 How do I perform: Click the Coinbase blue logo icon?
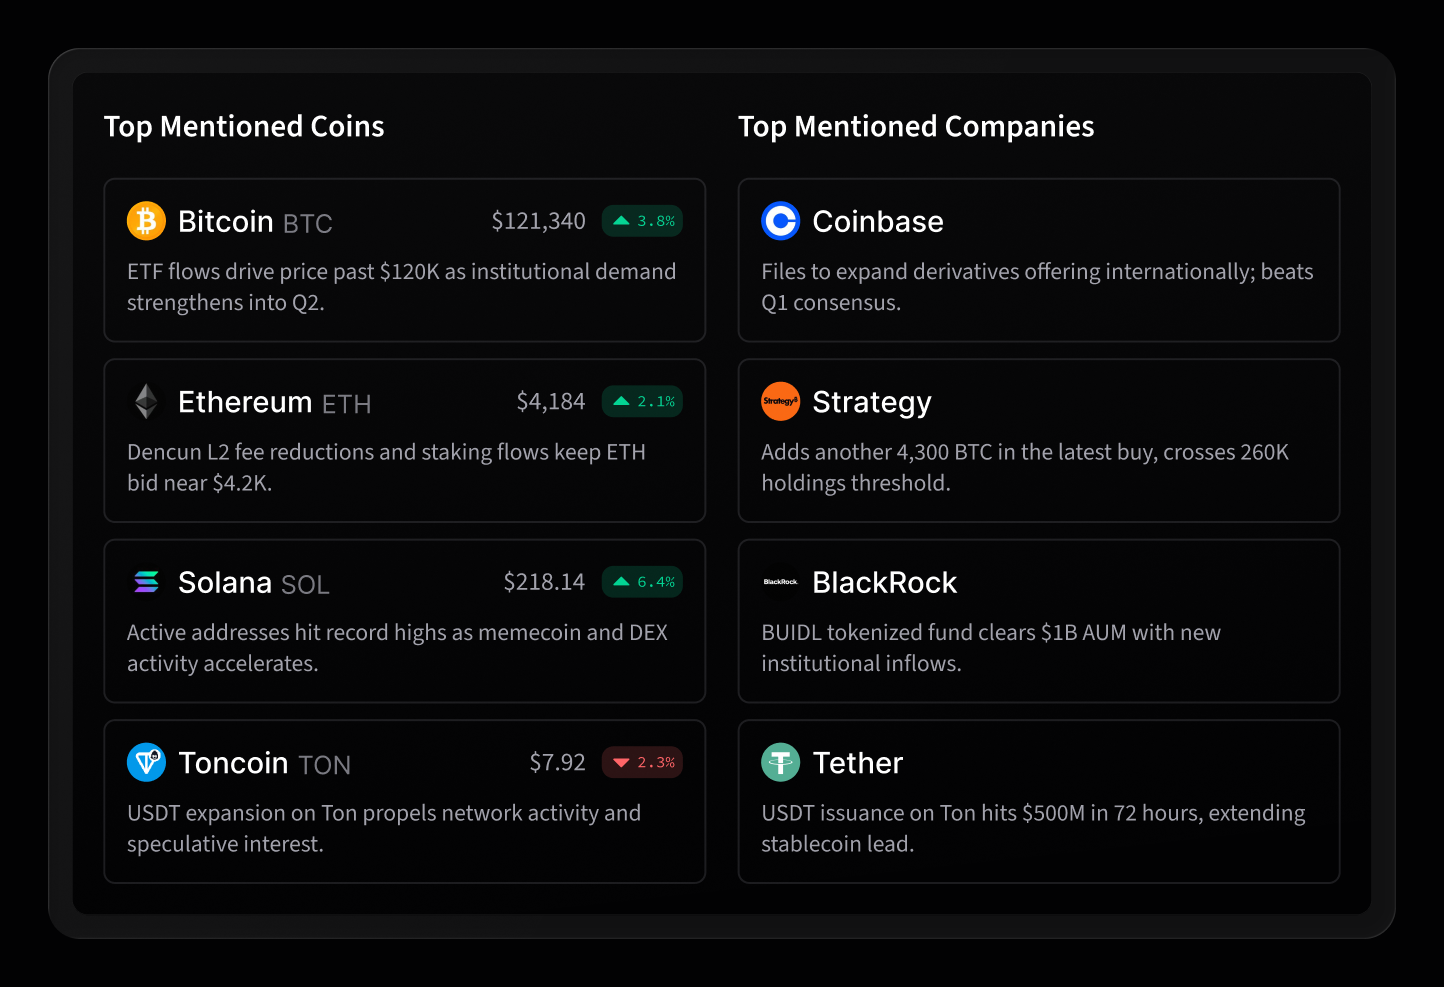pos(780,221)
